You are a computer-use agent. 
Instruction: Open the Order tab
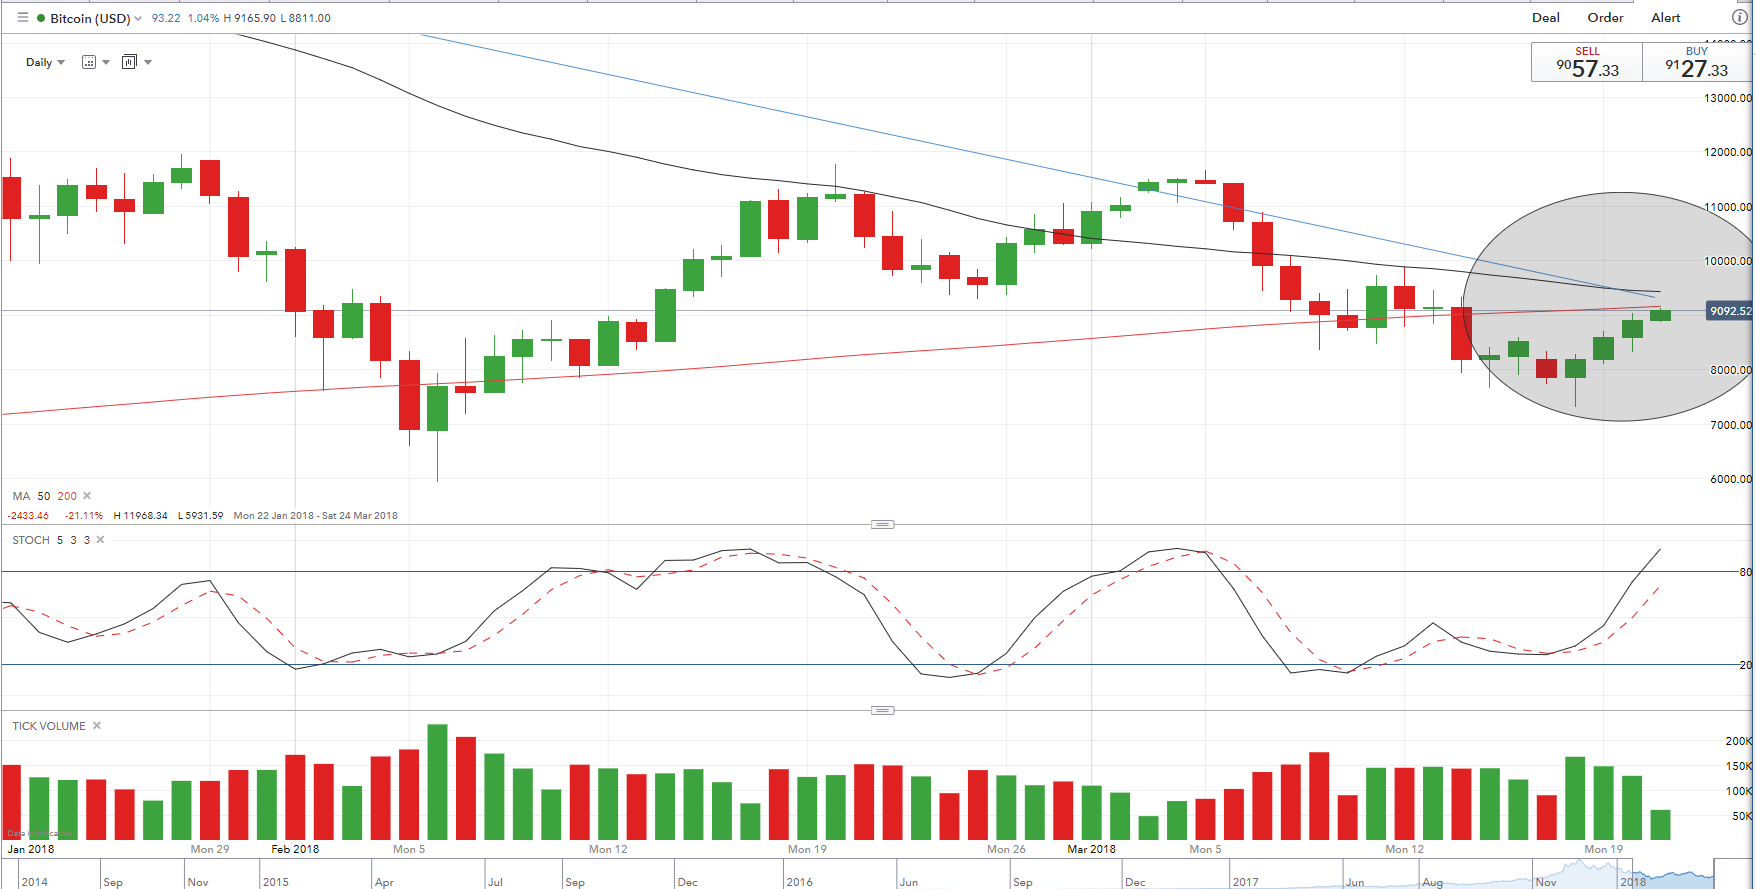[1605, 17]
